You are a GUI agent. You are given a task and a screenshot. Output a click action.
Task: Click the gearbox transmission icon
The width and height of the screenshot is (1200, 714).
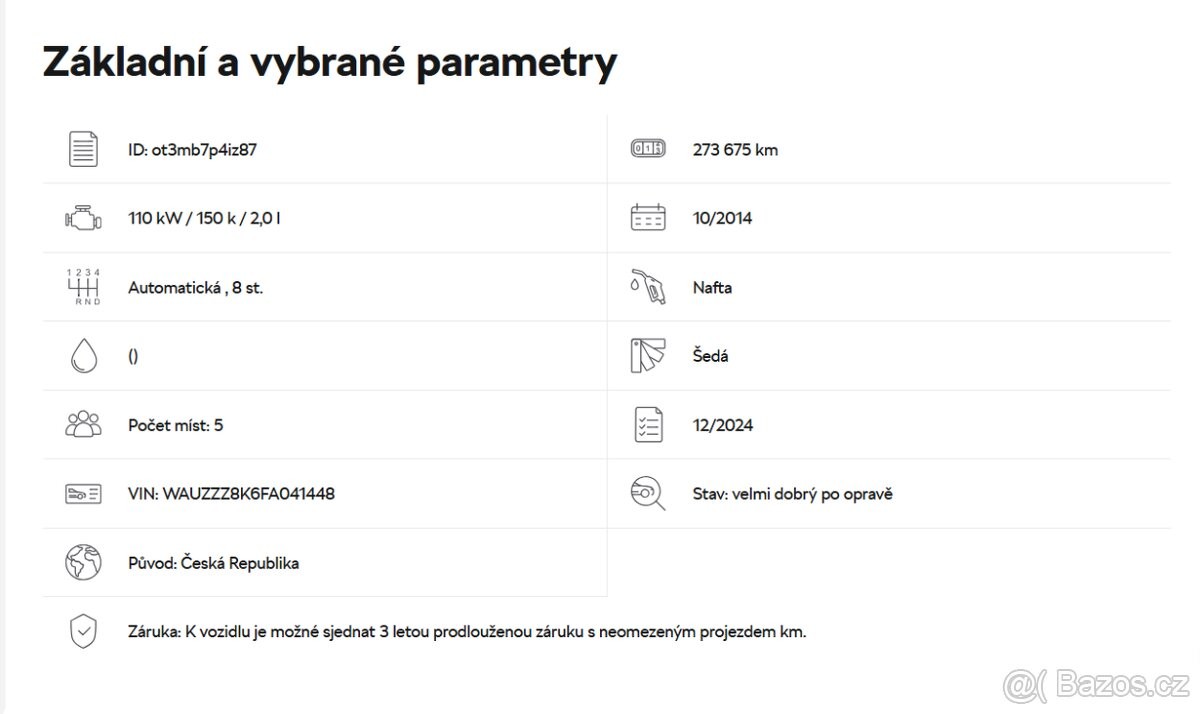(x=83, y=287)
